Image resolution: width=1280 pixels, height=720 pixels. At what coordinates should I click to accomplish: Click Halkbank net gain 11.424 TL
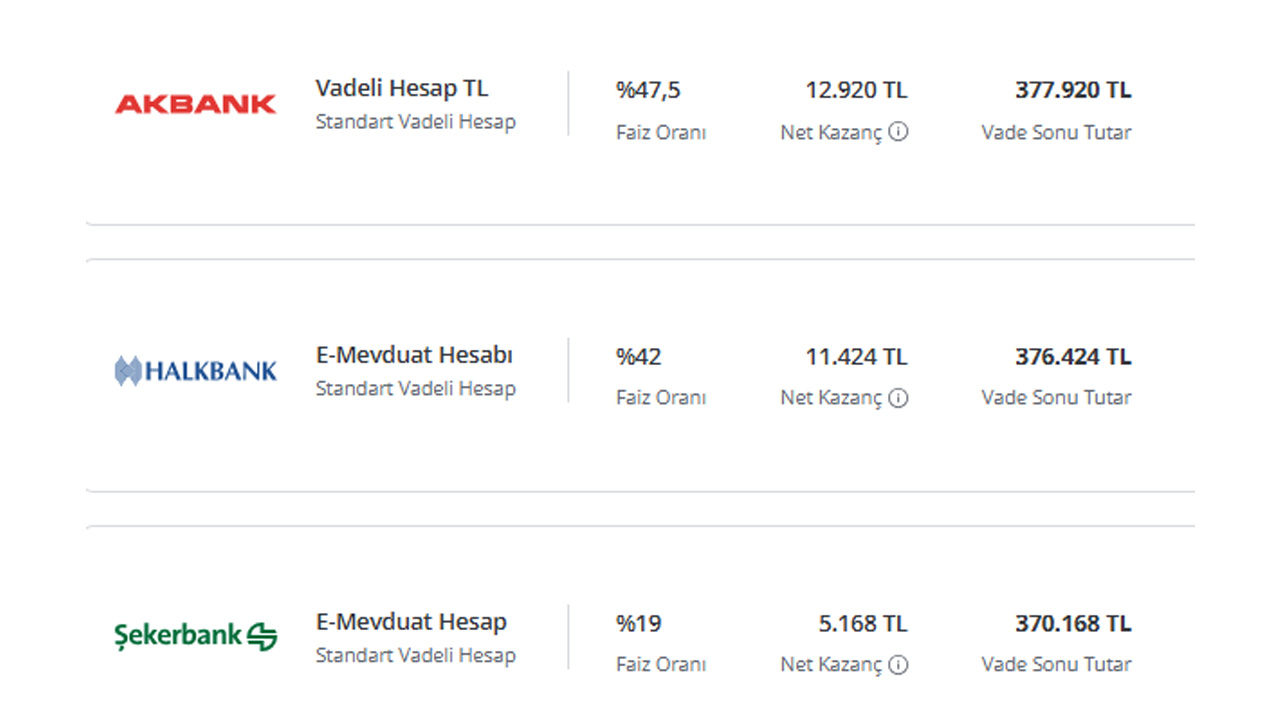(x=857, y=357)
